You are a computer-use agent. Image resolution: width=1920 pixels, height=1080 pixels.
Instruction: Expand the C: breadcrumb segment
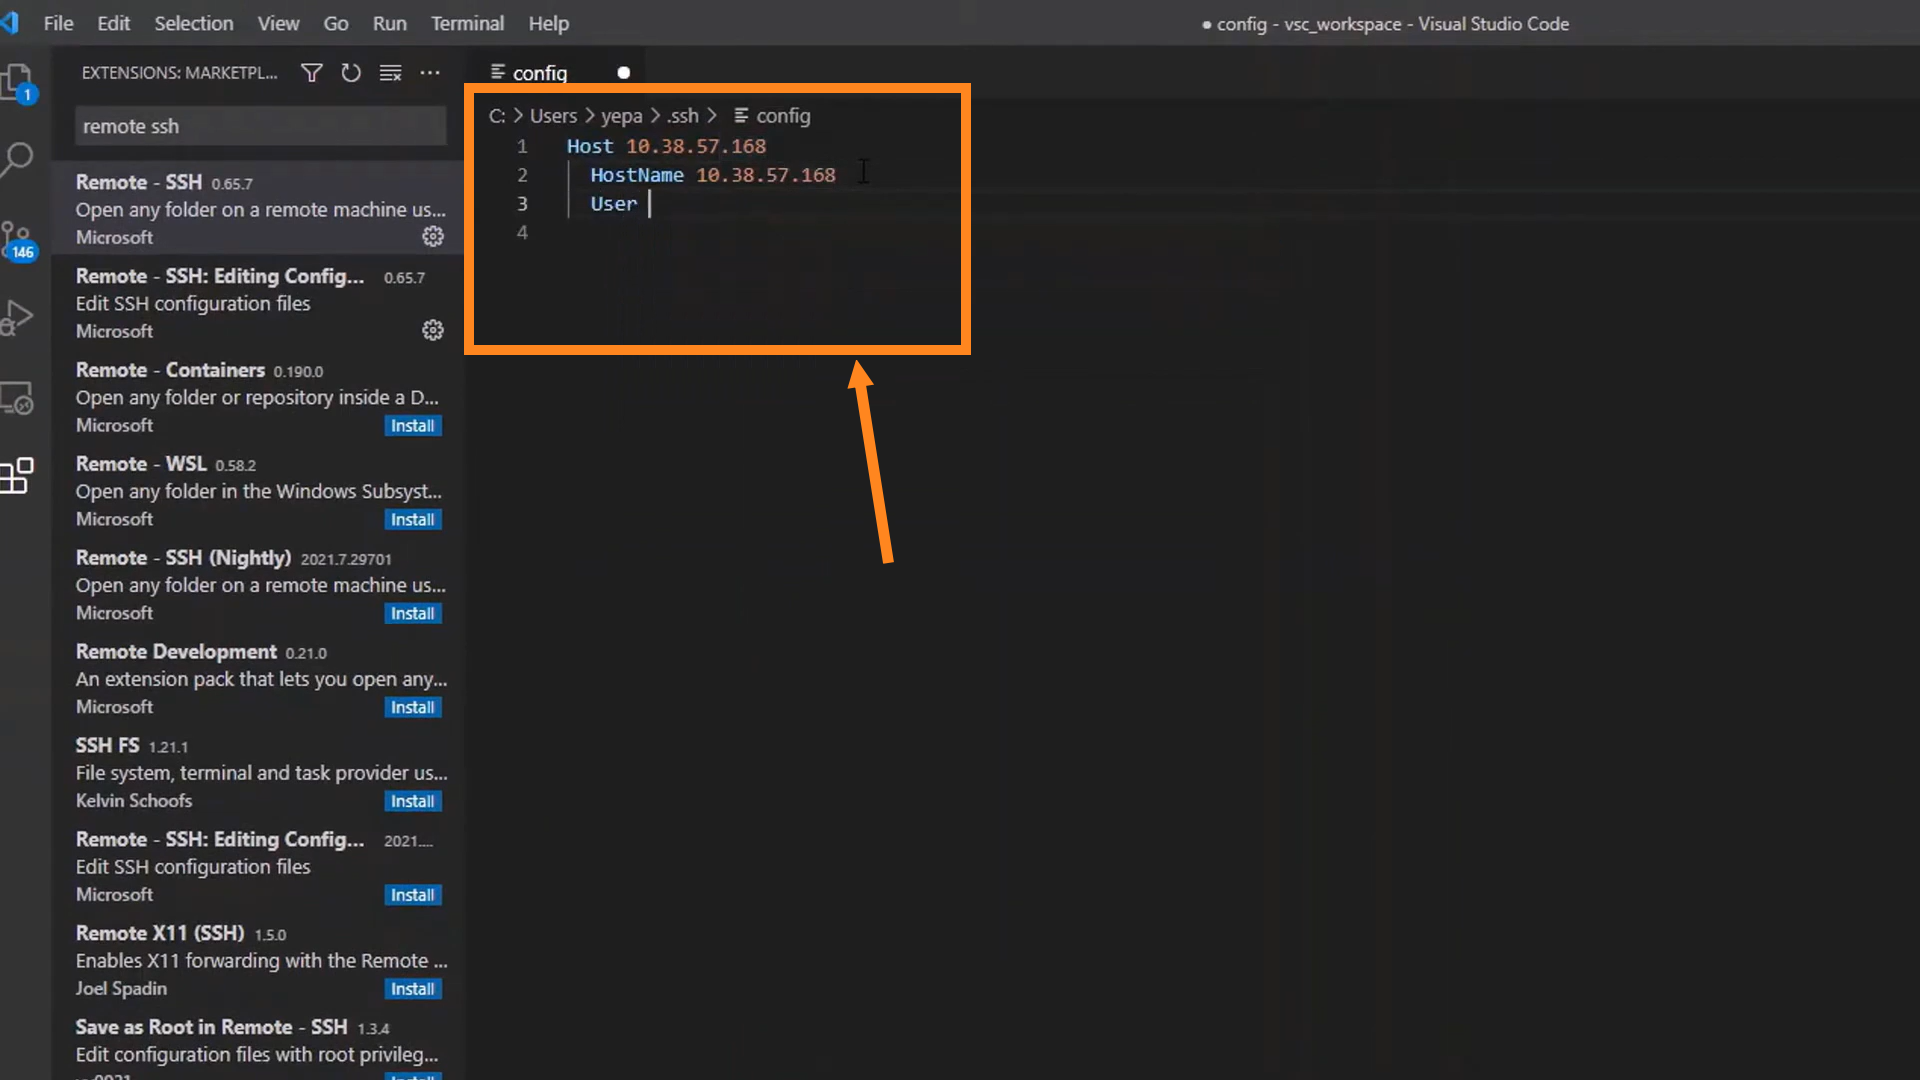(497, 116)
